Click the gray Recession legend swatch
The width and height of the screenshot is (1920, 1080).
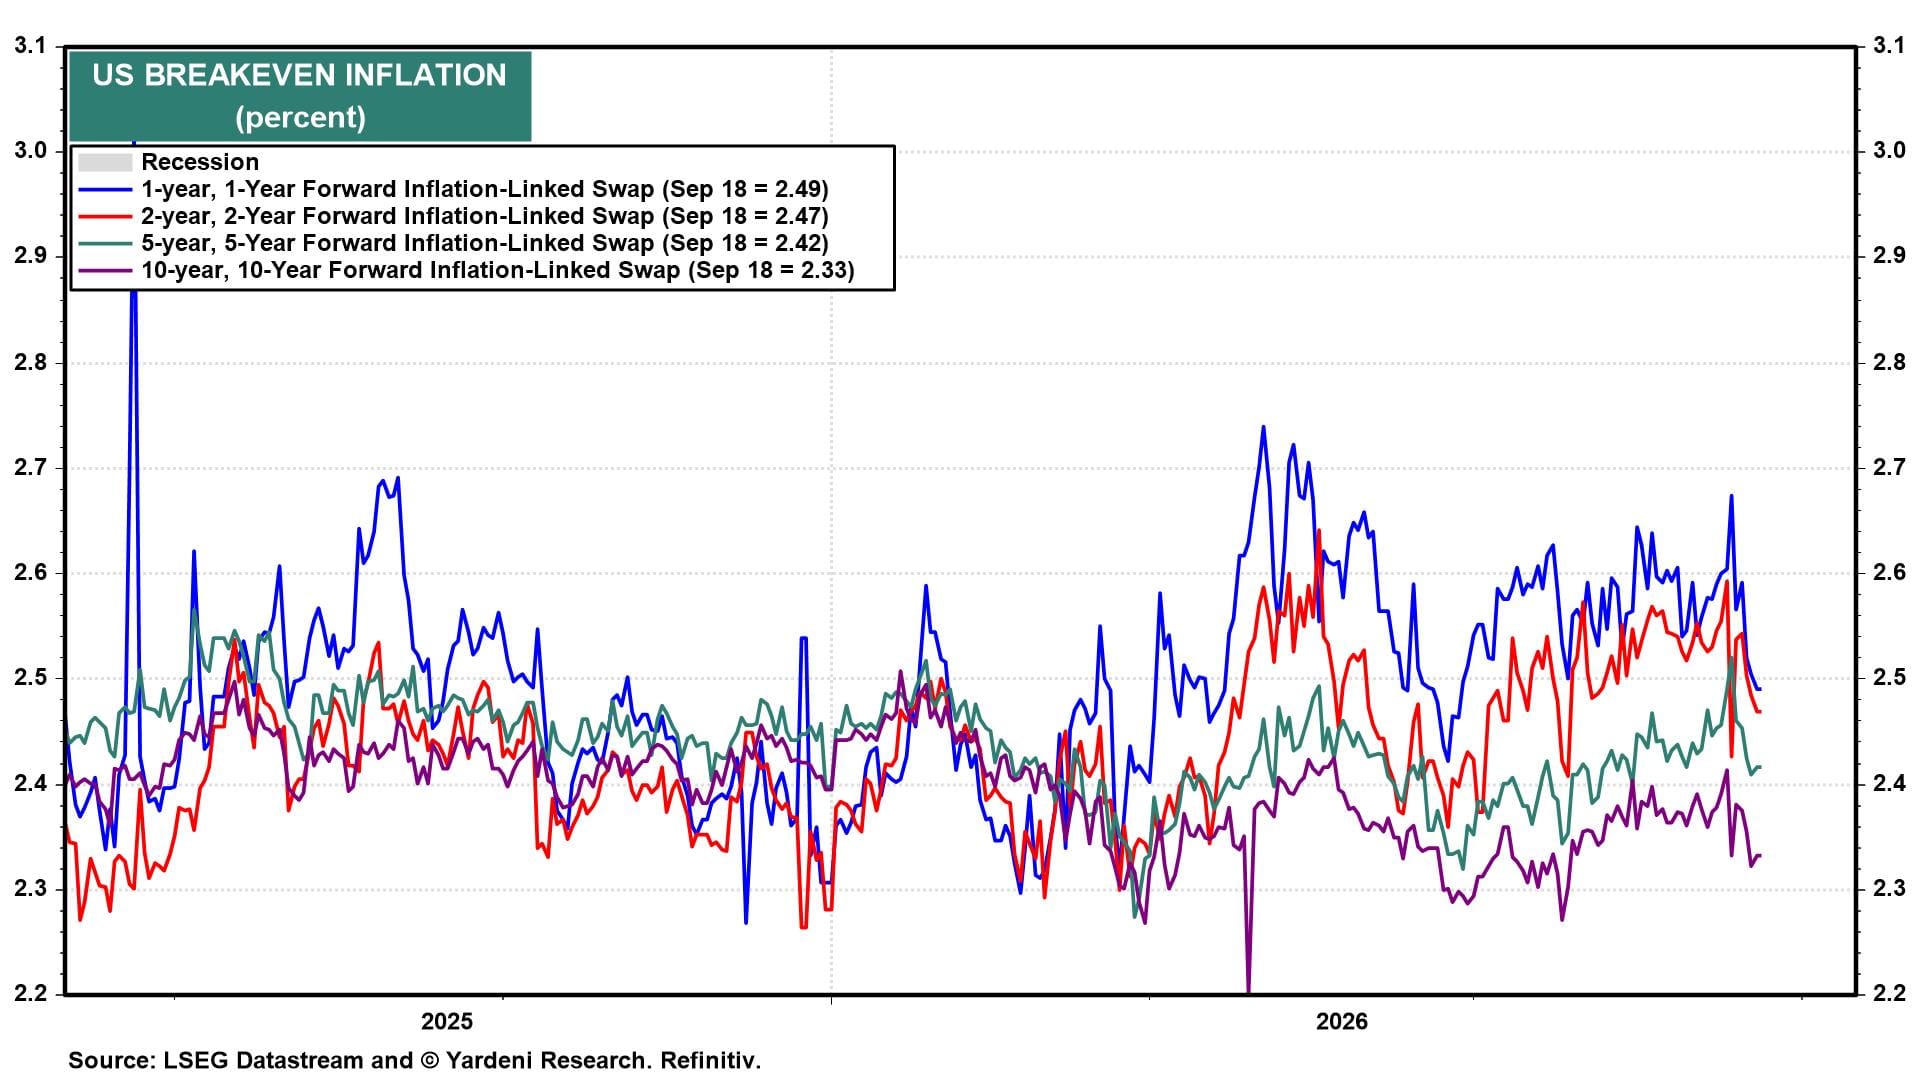click(105, 162)
